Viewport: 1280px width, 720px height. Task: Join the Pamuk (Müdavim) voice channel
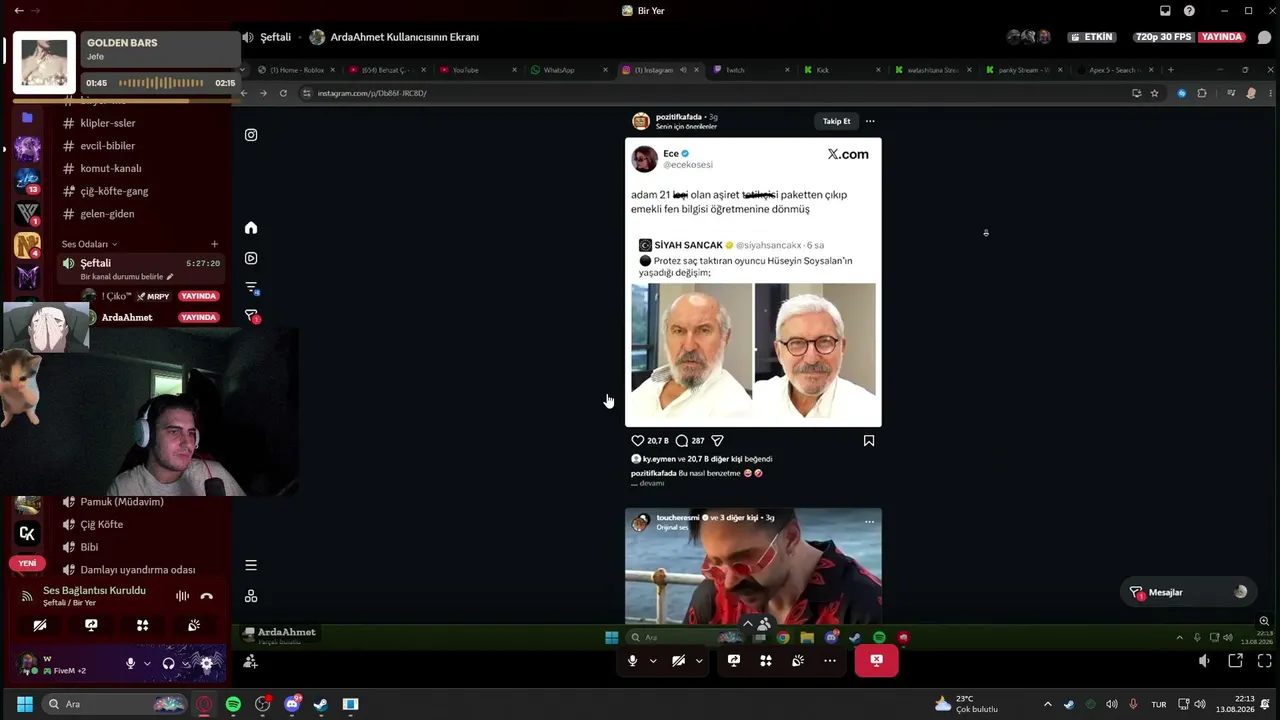coord(121,502)
